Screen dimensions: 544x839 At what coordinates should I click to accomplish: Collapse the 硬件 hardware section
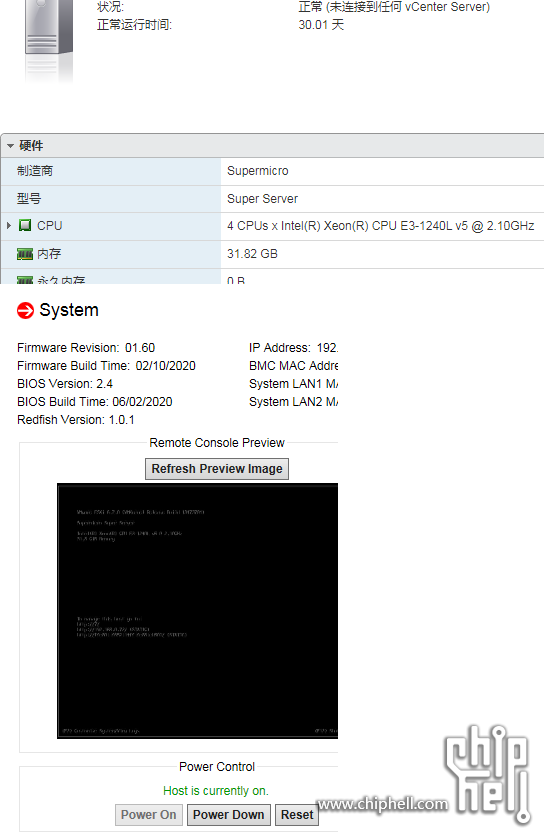pyautogui.click(x=10, y=146)
